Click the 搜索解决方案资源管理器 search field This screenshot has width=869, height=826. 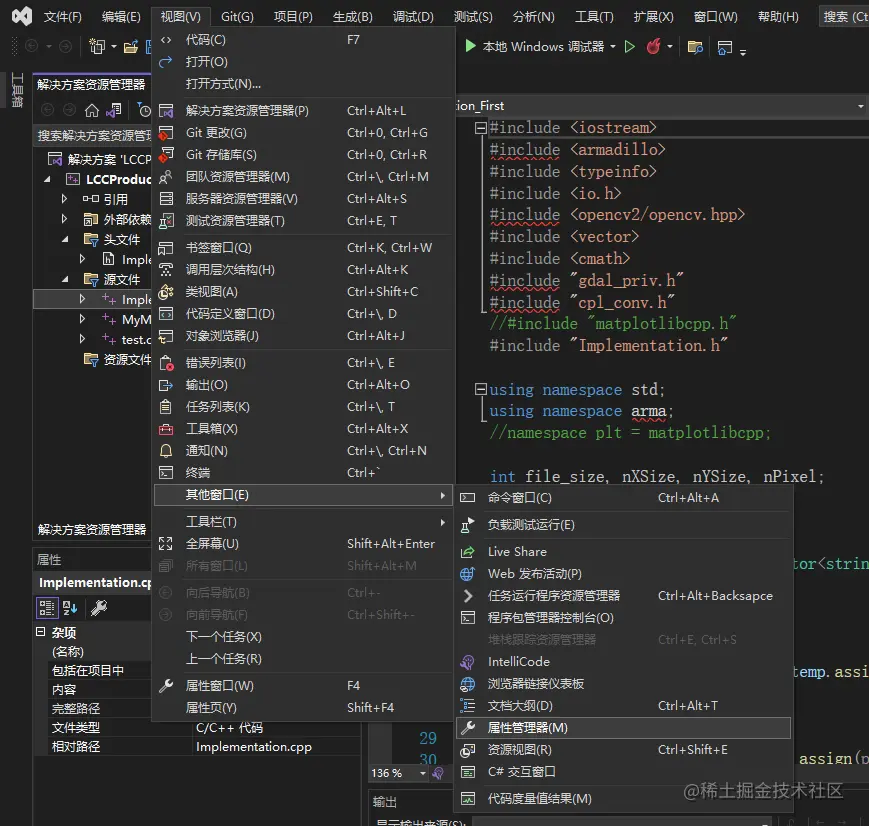[93, 136]
